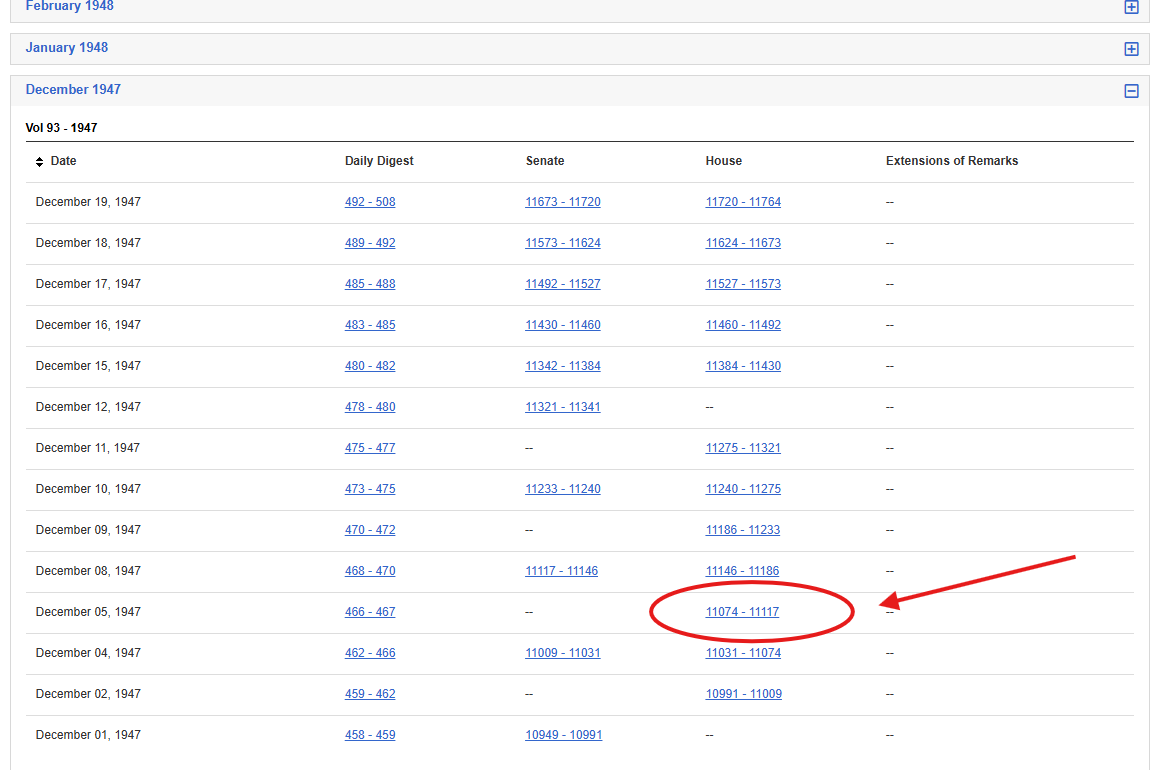This screenshot has height=770, width=1170.
Task: Open Senate pages 11321 - 11341
Action: coord(563,407)
